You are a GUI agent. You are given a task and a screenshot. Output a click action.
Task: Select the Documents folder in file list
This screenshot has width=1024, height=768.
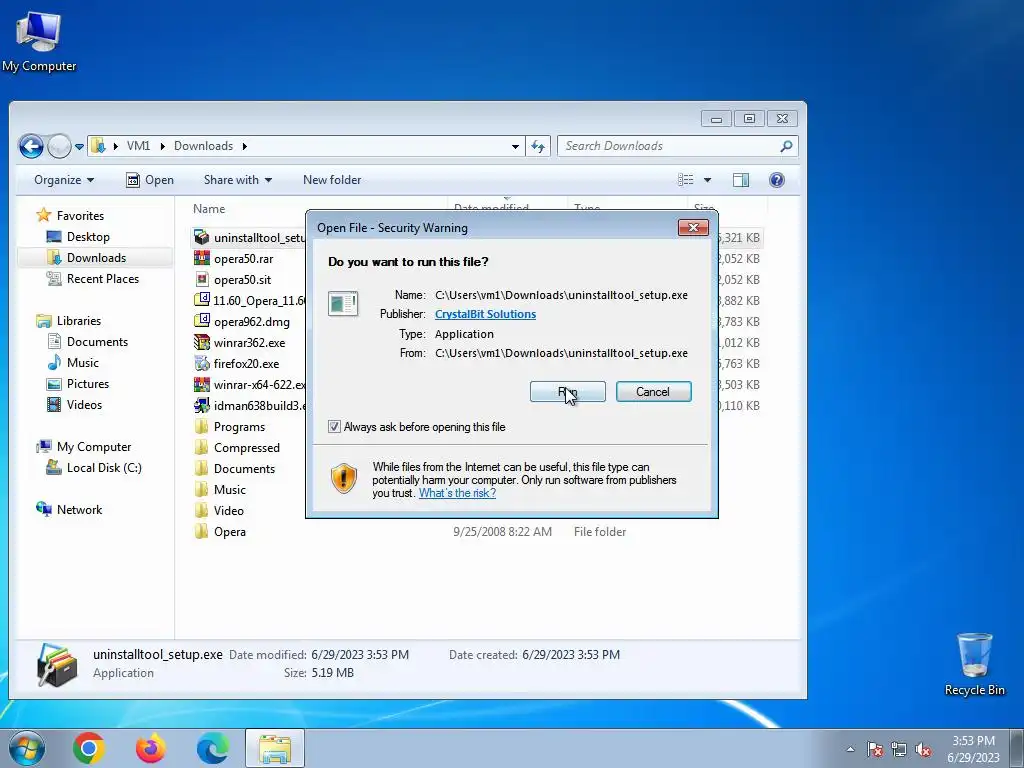tap(244, 468)
